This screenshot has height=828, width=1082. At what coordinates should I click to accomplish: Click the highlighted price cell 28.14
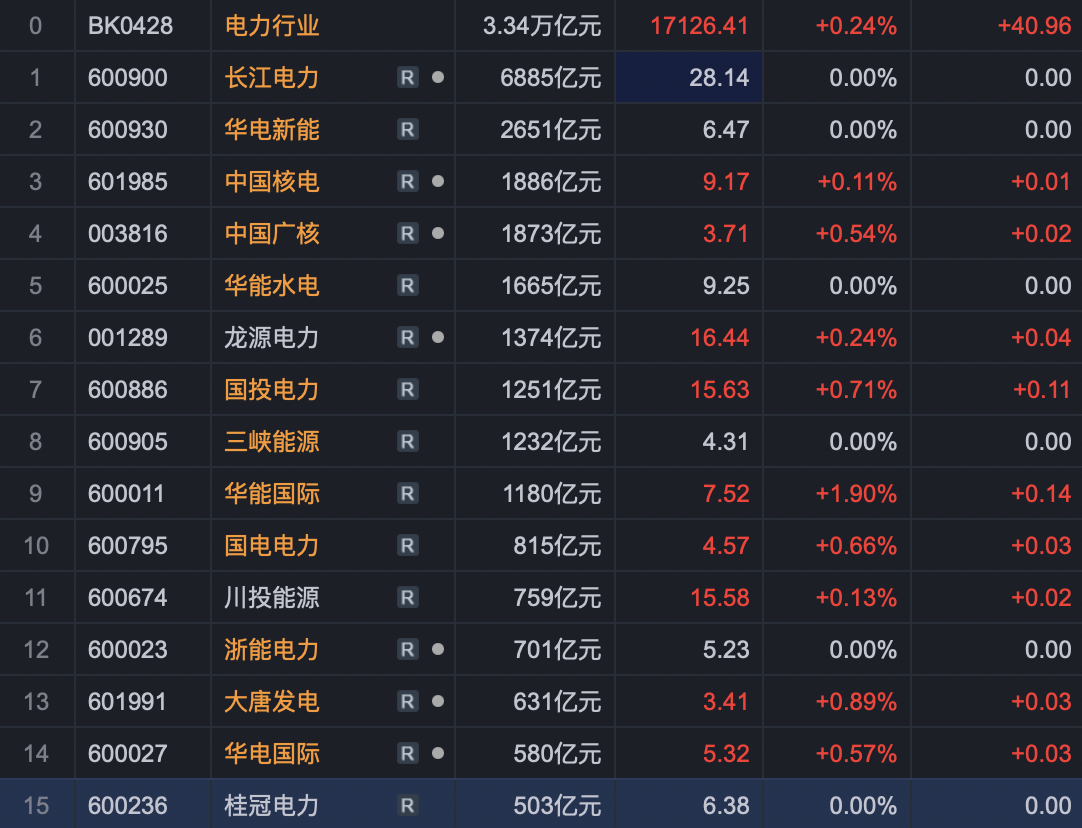click(x=689, y=77)
